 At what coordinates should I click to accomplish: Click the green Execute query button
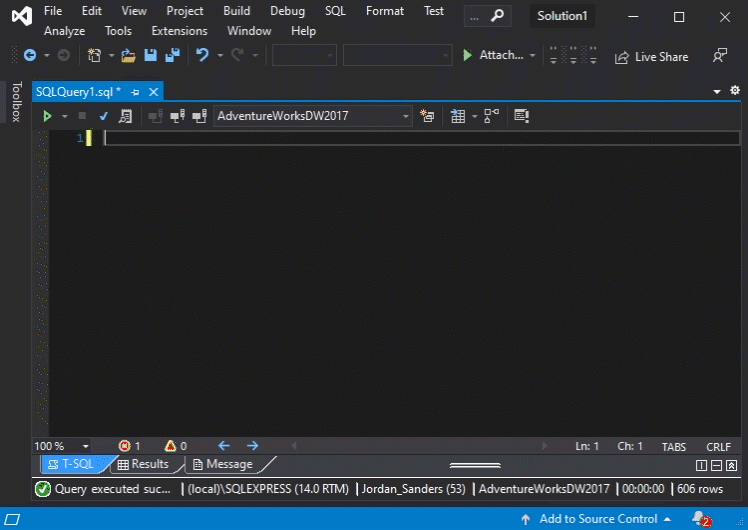coord(46,116)
